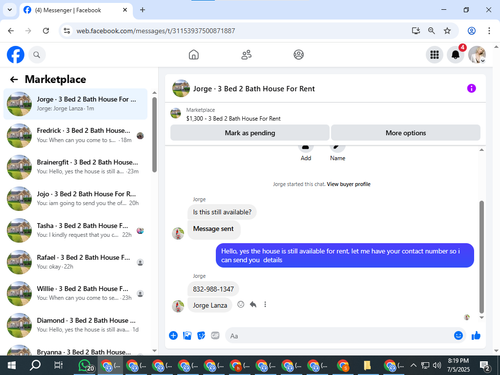
Task: Open the tab search dropdown arrow
Action: (10, 10)
